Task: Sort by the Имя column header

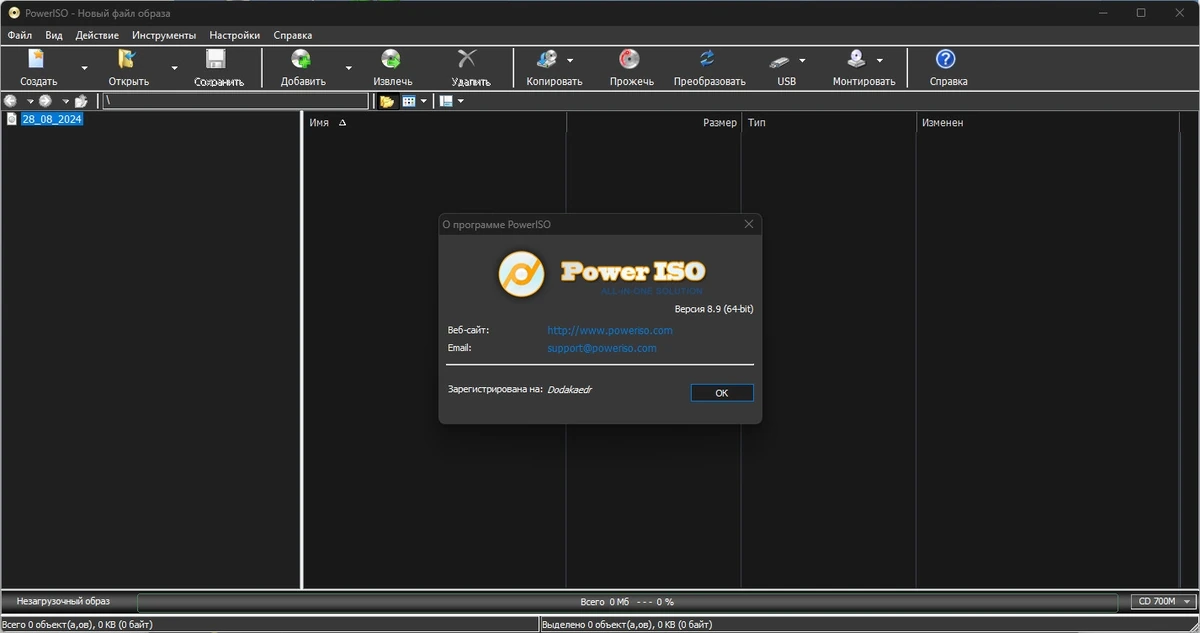Action: click(x=435, y=122)
